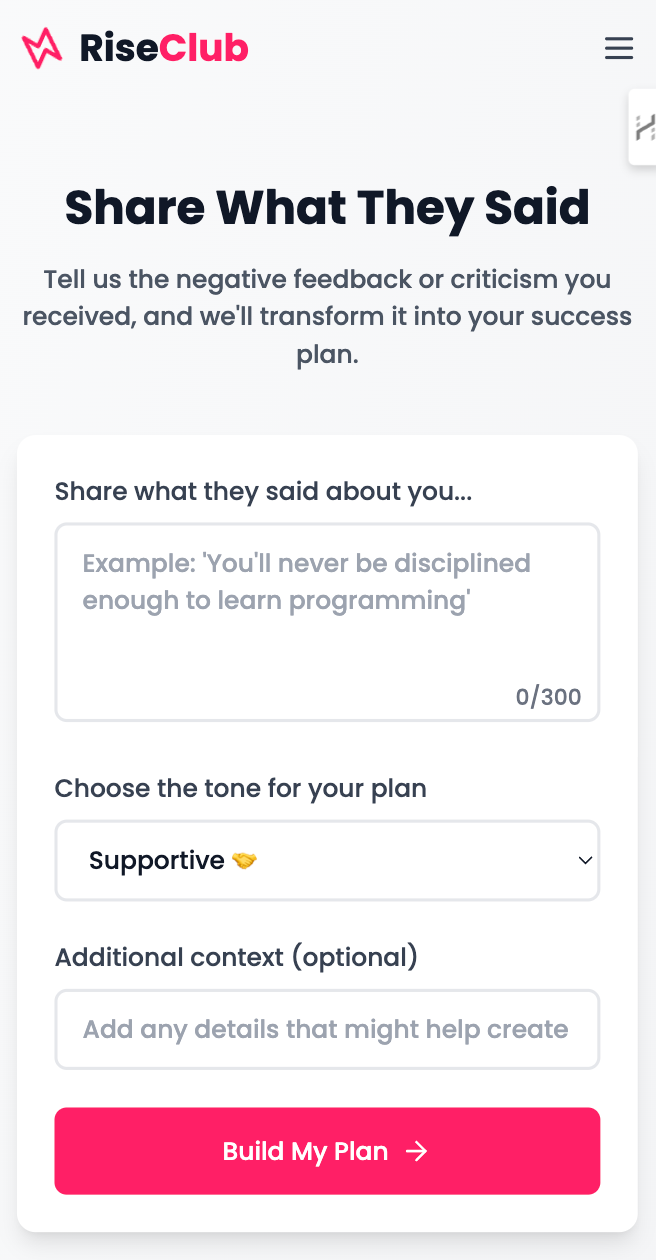Click the pink RiseClub star logo
The height and width of the screenshot is (1260, 656).
click(x=42, y=48)
